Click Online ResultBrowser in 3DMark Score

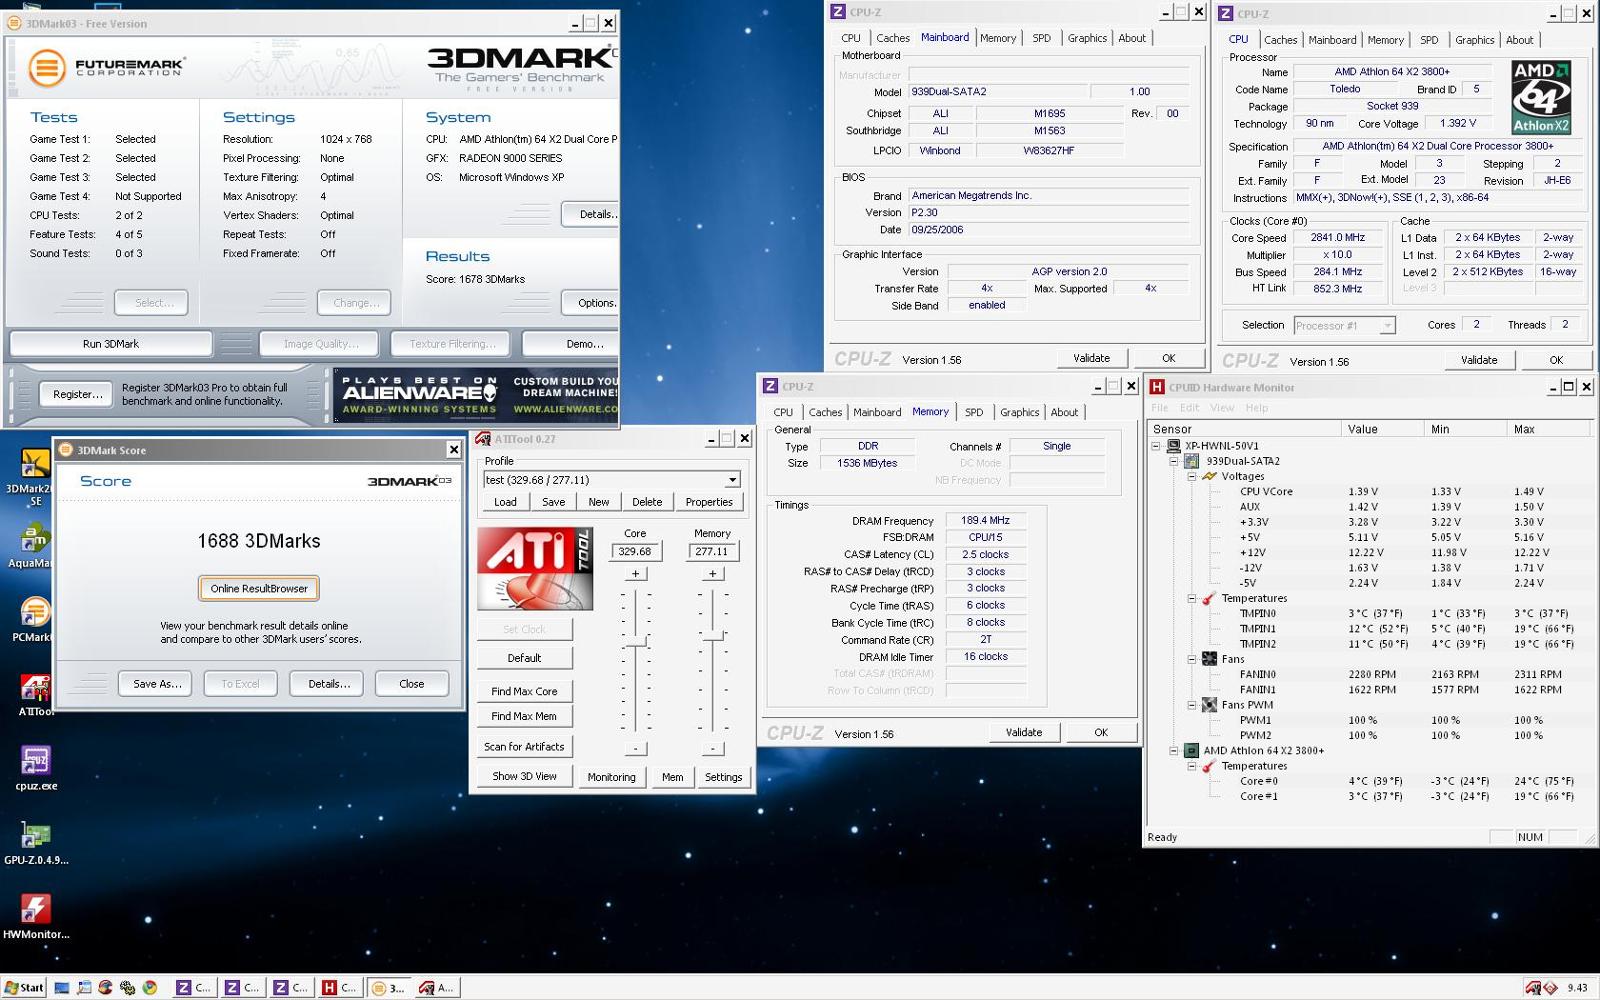(x=259, y=588)
